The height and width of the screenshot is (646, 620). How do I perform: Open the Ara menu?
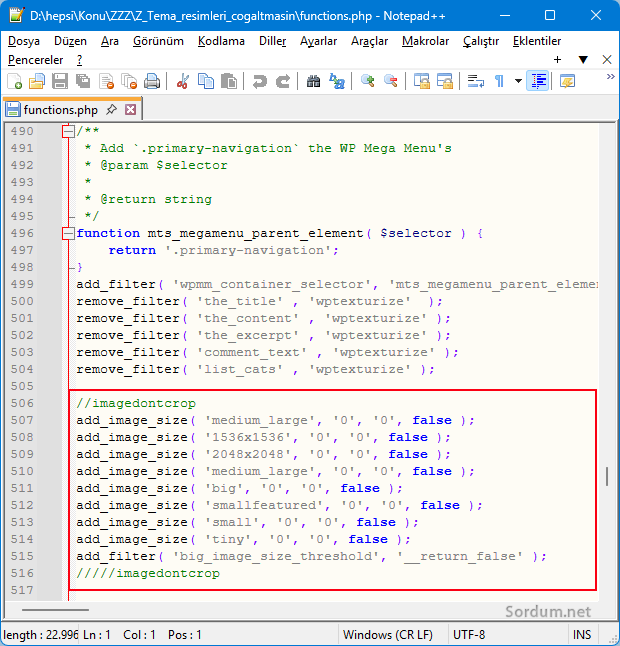[x=110, y=41]
